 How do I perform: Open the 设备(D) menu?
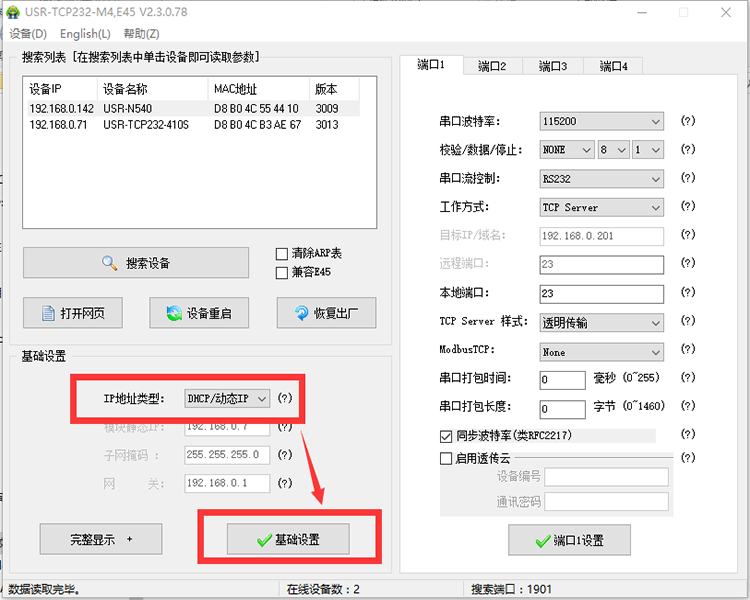(27, 34)
